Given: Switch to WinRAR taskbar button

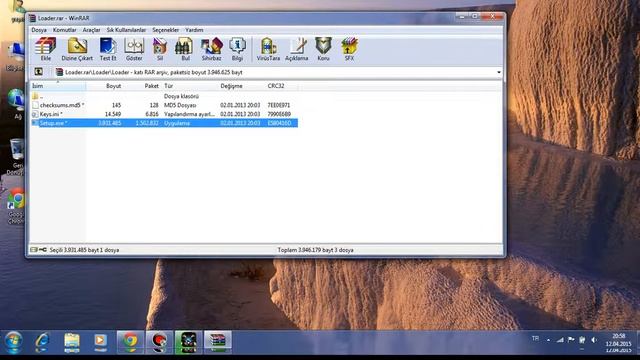Looking at the screenshot, I should 218,342.
